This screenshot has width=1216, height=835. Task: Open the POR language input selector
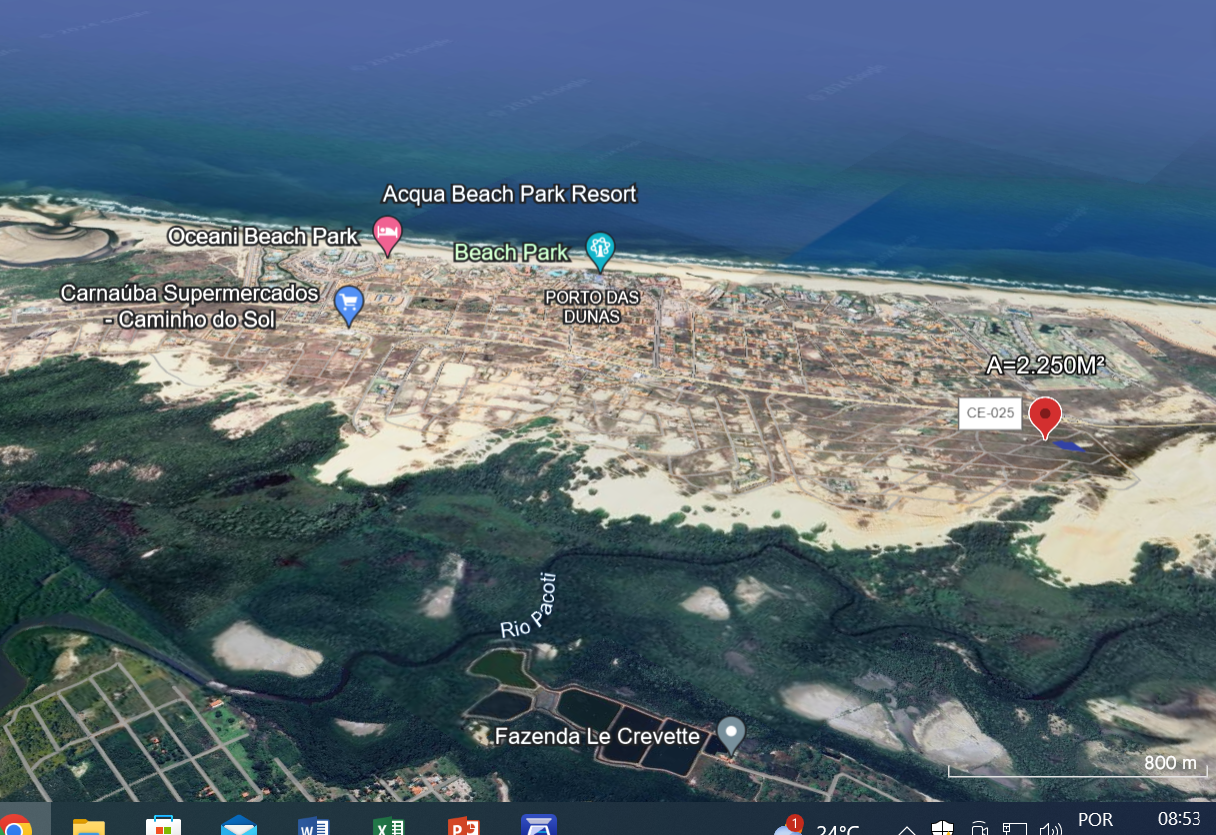point(1095,820)
